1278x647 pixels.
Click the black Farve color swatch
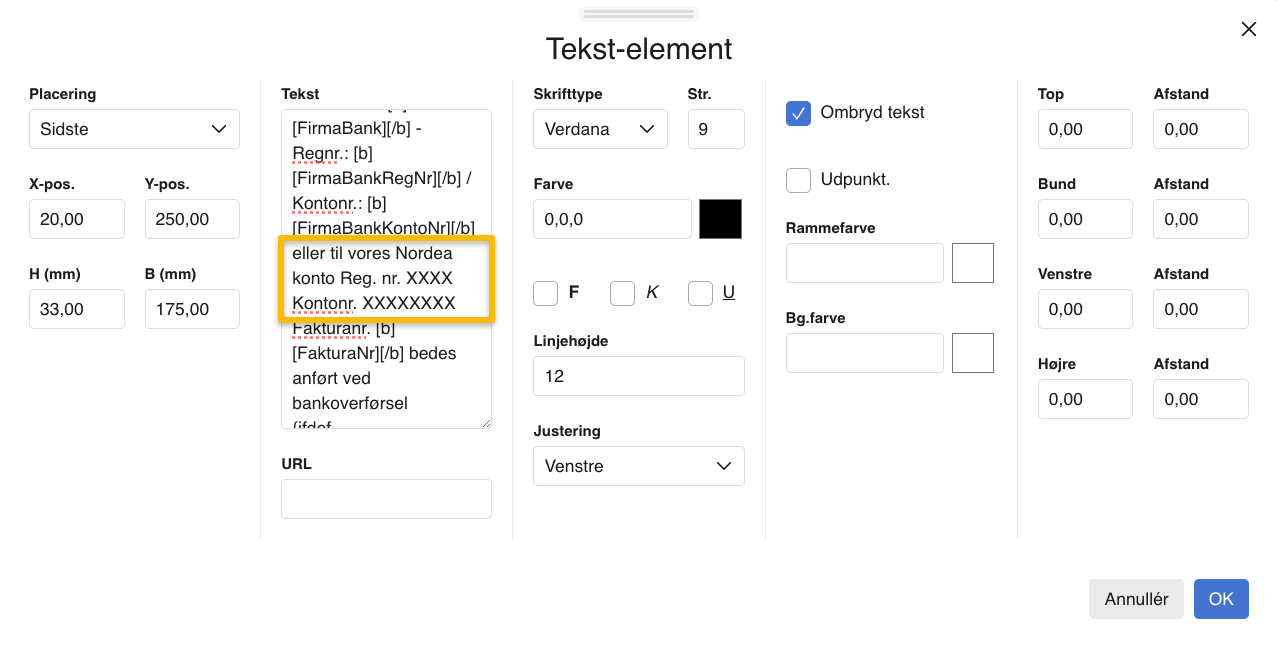(720, 218)
